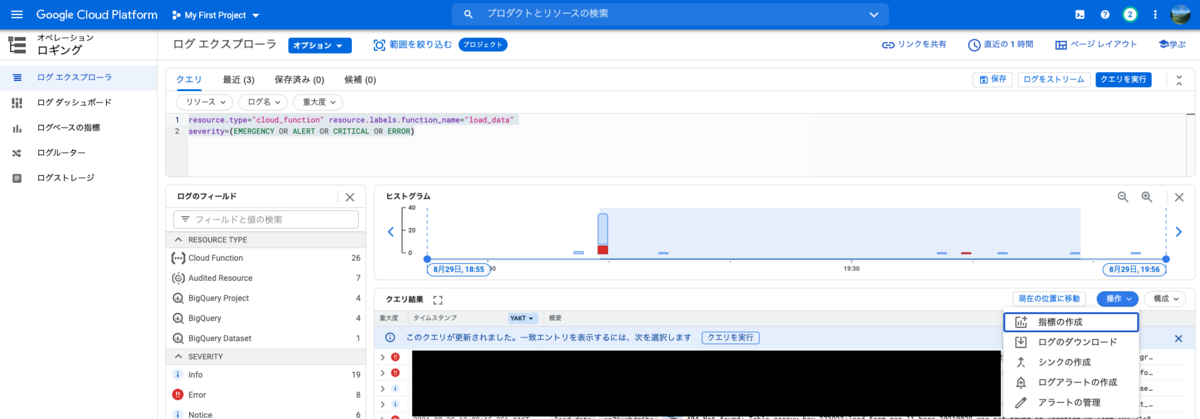The image size is (1200, 419).
Task: Click the プロジェクト scope chip
Action: point(482,45)
